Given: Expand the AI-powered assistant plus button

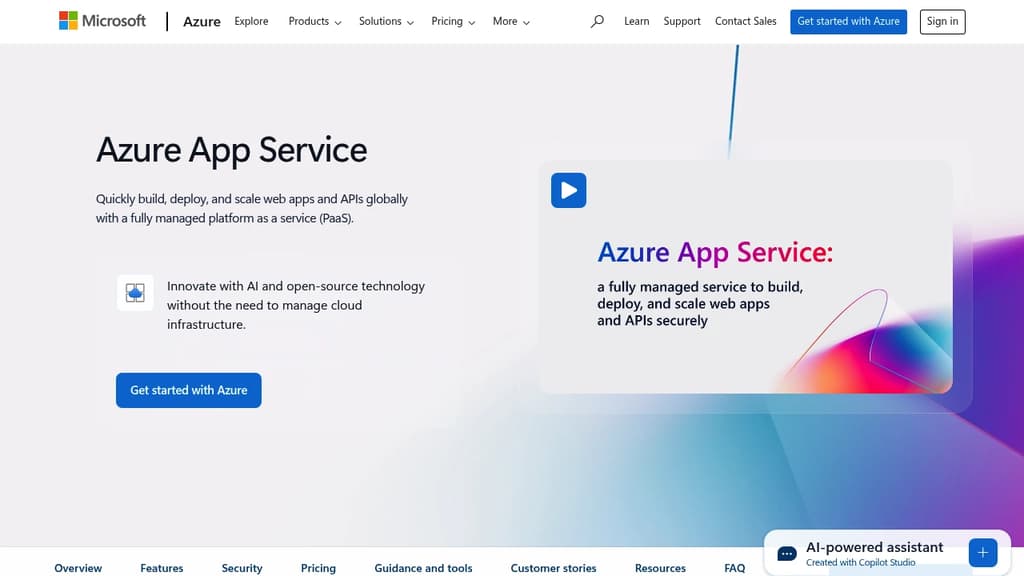Looking at the screenshot, I should click(x=982, y=552).
